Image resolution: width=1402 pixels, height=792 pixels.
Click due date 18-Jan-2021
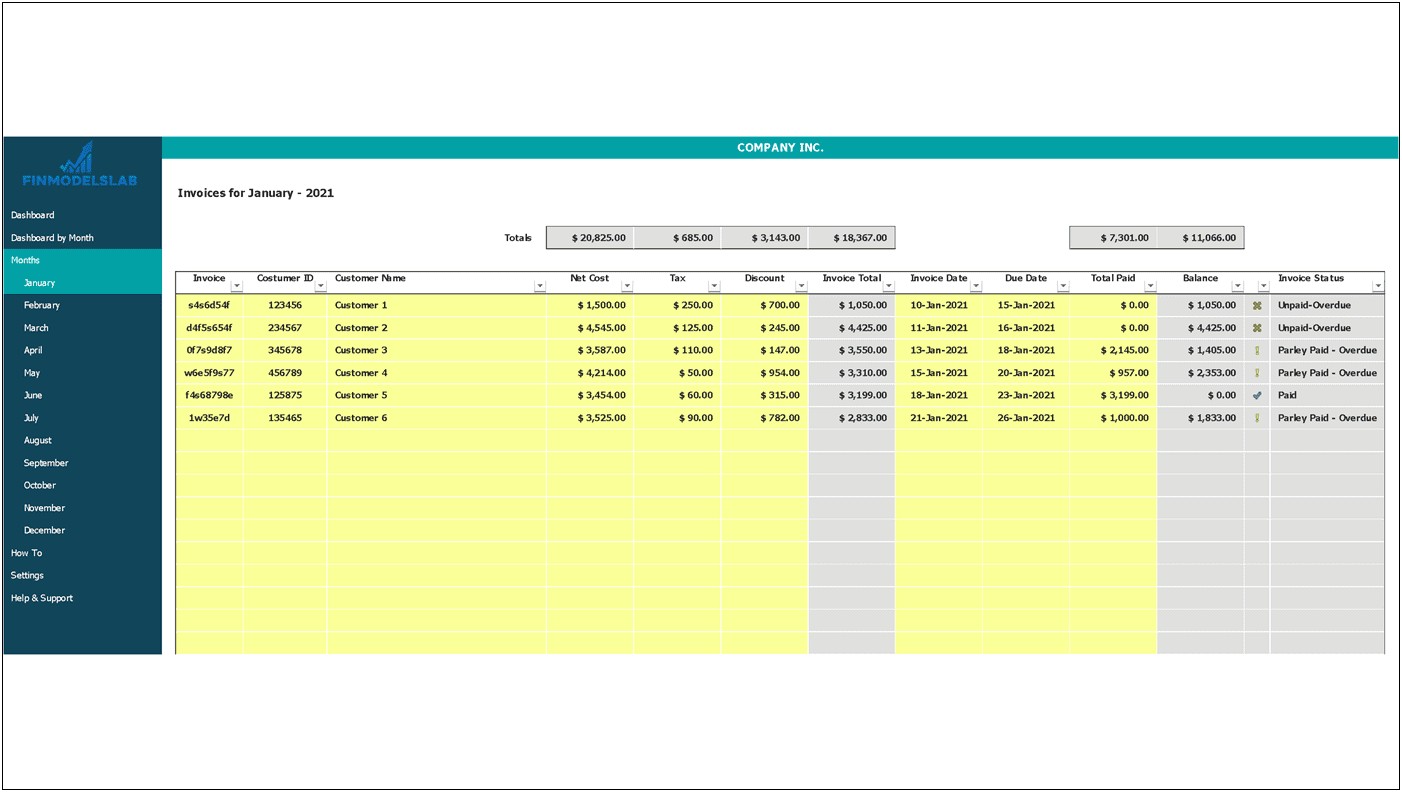click(x=1026, y=350)
